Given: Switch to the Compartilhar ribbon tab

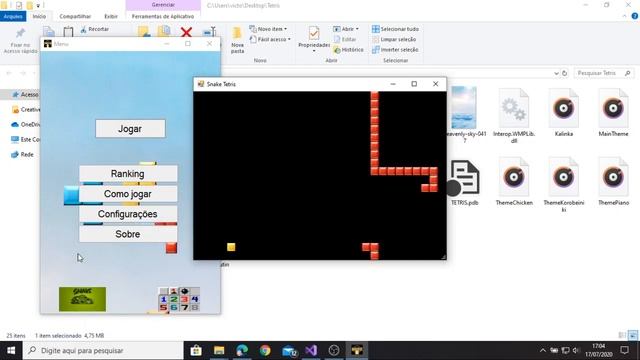Looking at the screenshot, I should [75, 16].
